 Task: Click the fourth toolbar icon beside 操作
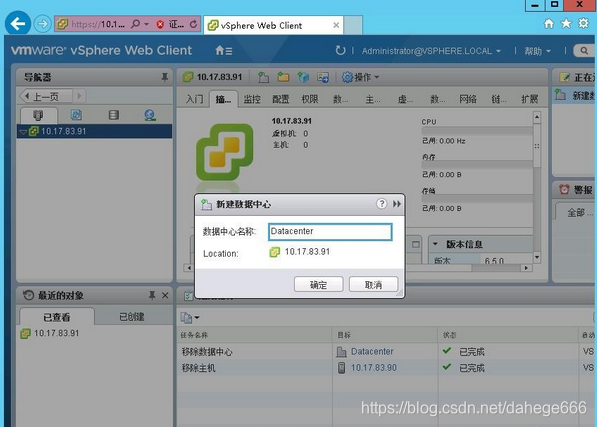[323, 77]
